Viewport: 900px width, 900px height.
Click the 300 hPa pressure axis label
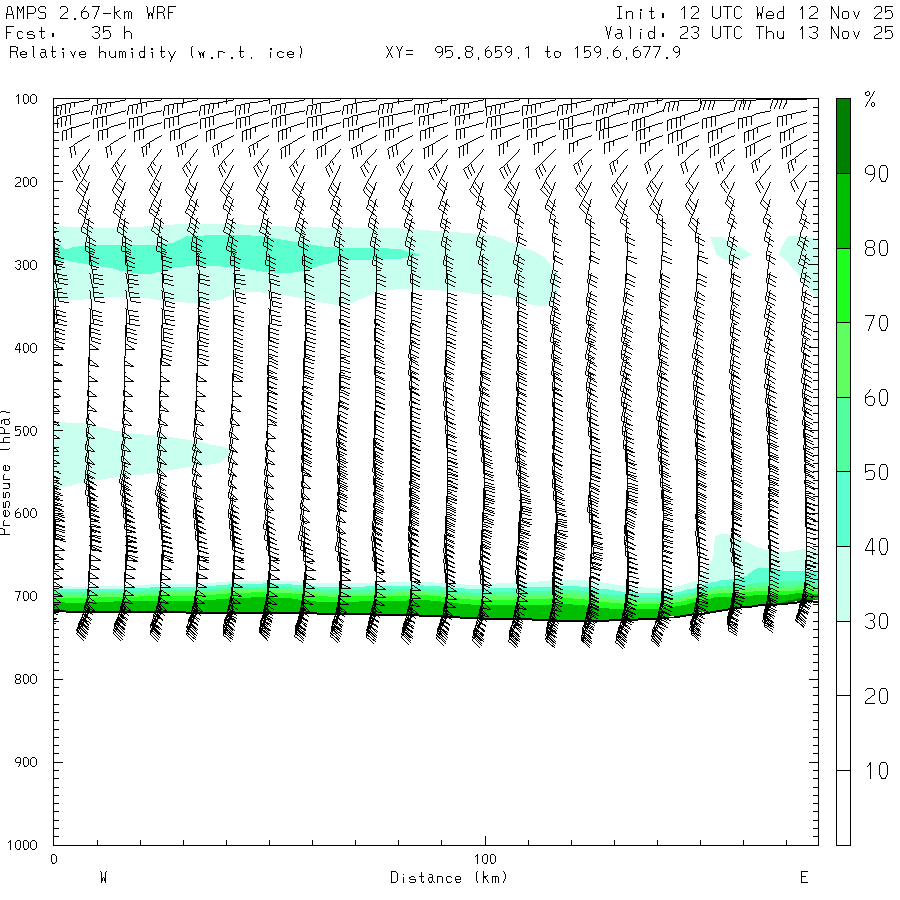pyautogui.click(x=26, y=265)
